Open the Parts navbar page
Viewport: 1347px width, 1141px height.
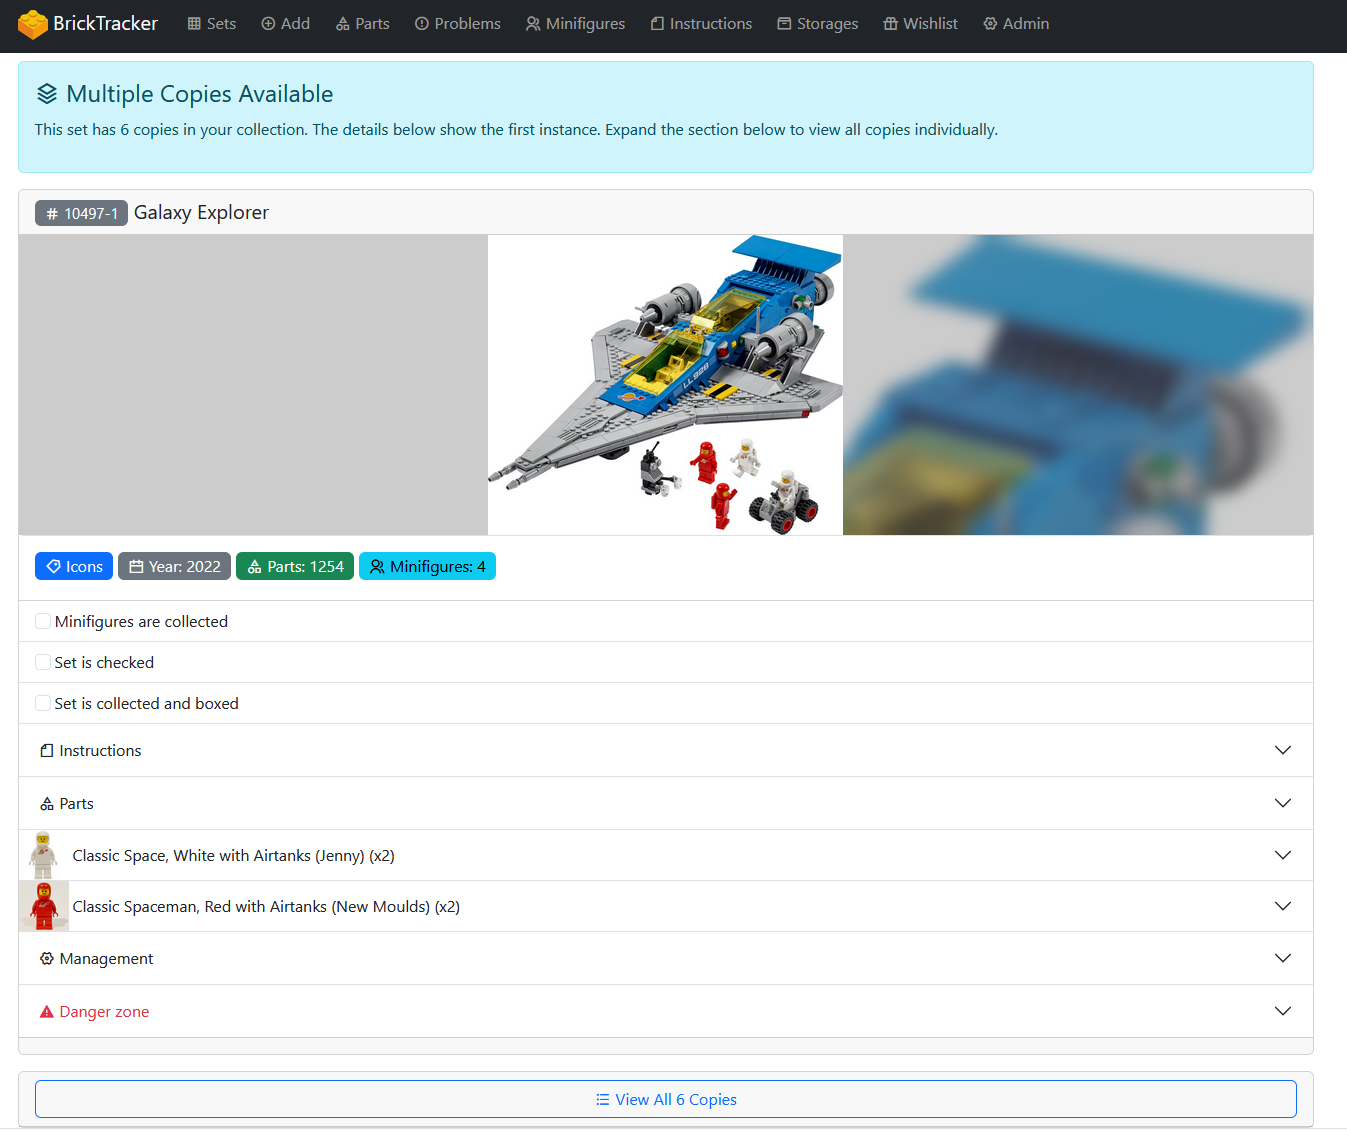pos(363,24)
